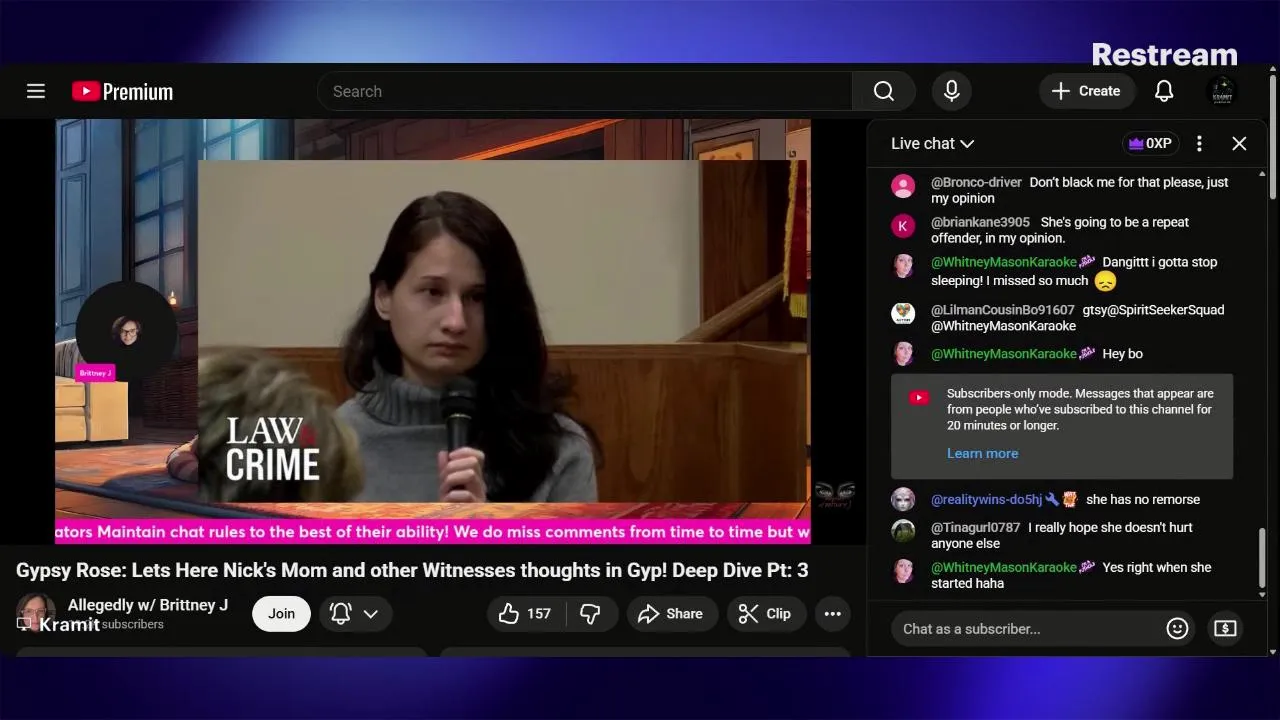
Task: Focus the Search input field
Action: point(585,91)
